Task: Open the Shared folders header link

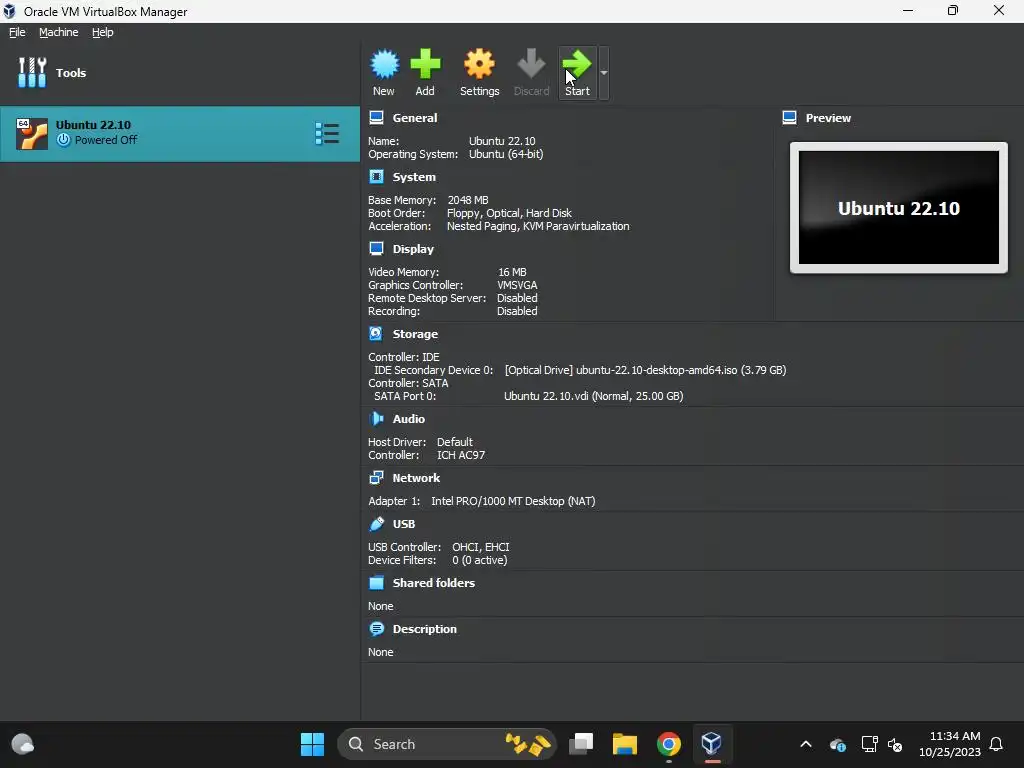Action: pos(434,583)
